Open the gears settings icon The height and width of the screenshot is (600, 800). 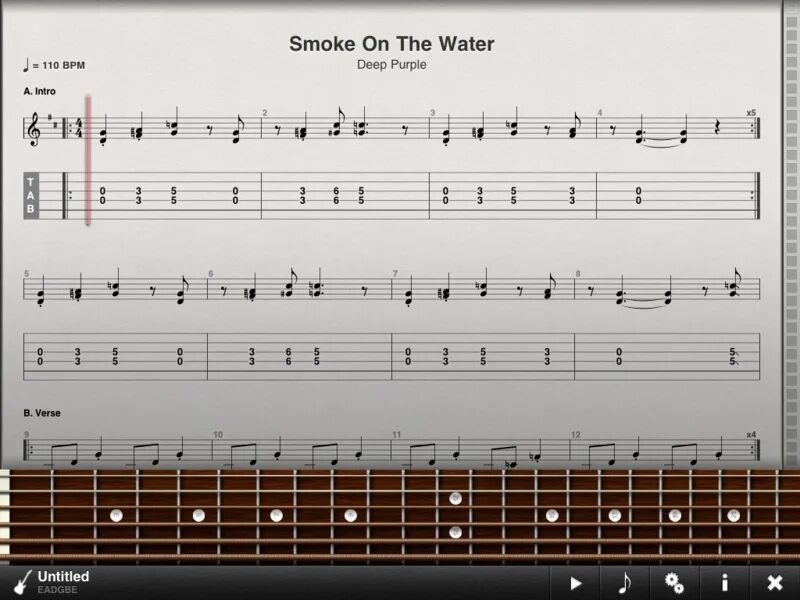point(674,583)
